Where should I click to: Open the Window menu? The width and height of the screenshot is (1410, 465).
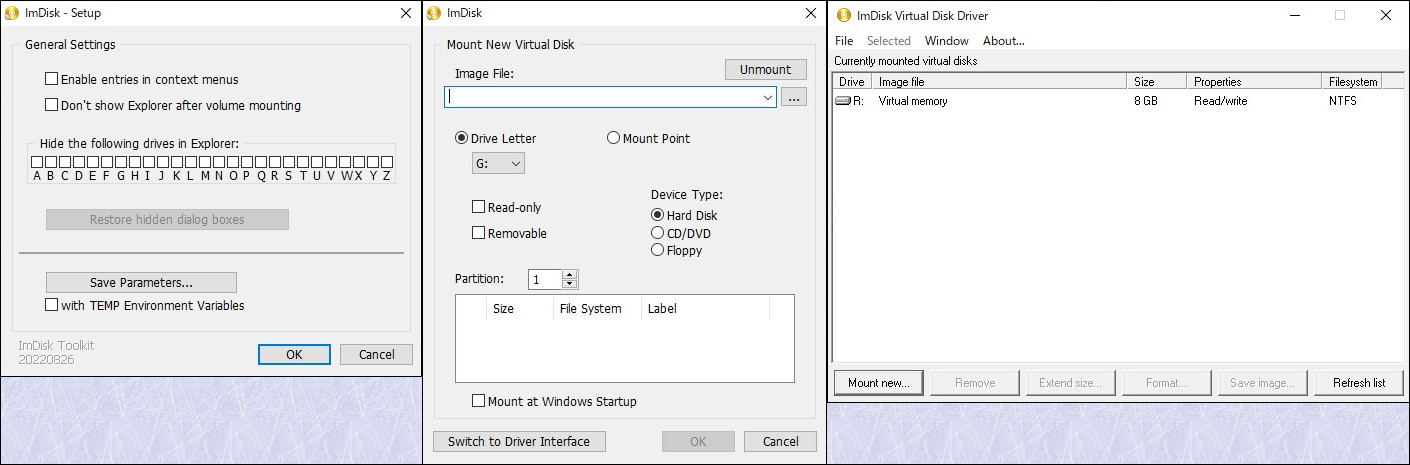click(946, 41)
